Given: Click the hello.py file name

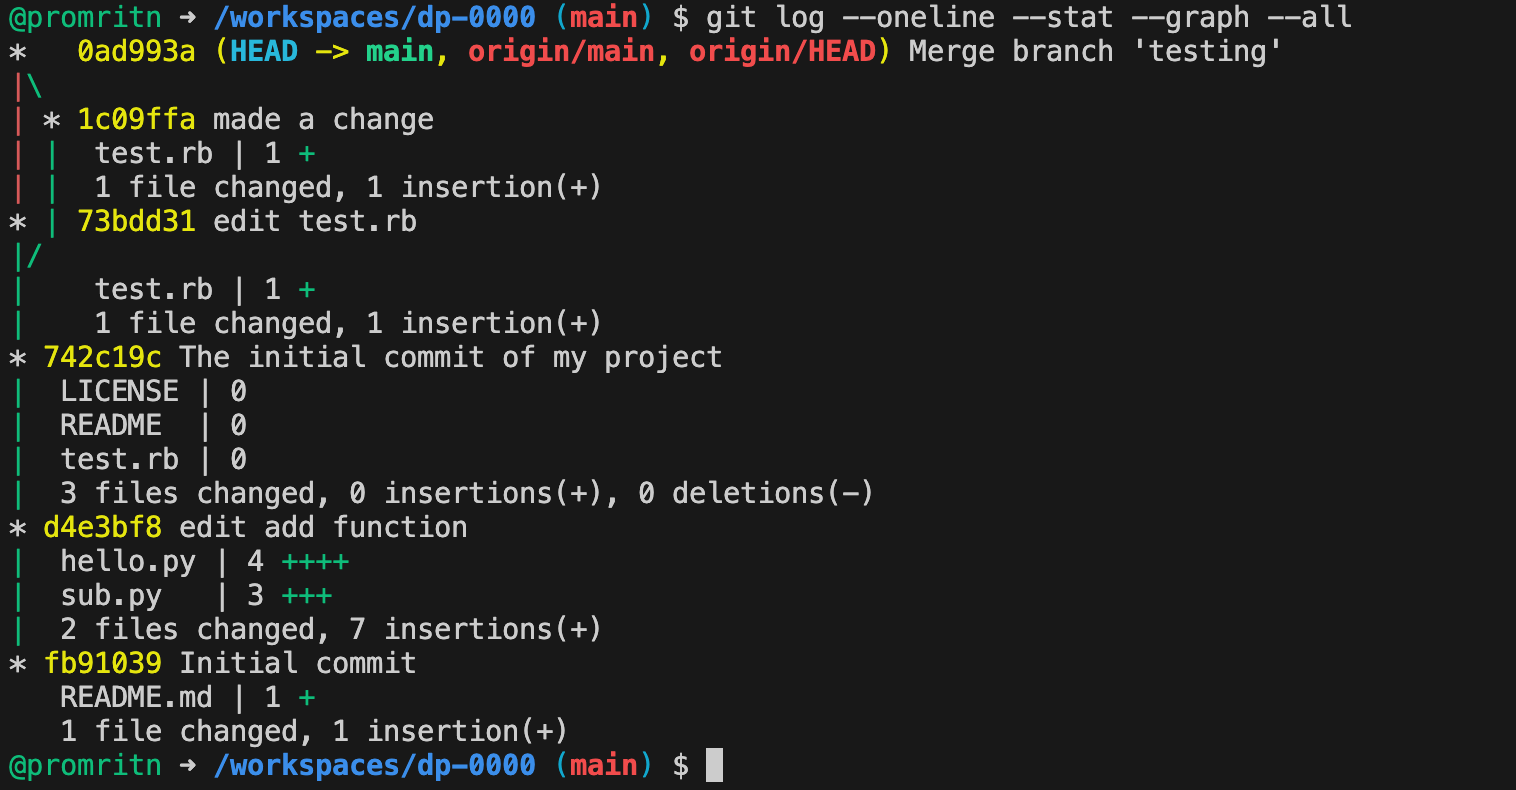Looking at the screenshot, I should [128, 562].
